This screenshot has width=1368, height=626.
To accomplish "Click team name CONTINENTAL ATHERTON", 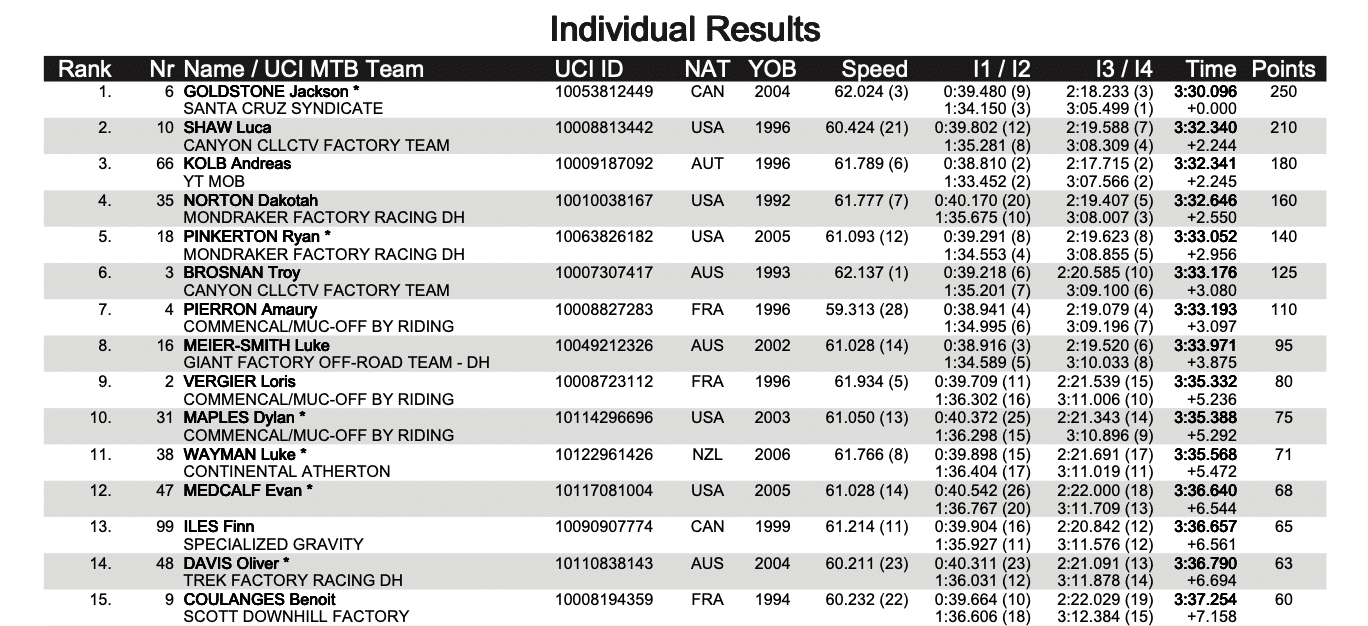I will coord(287,471).
